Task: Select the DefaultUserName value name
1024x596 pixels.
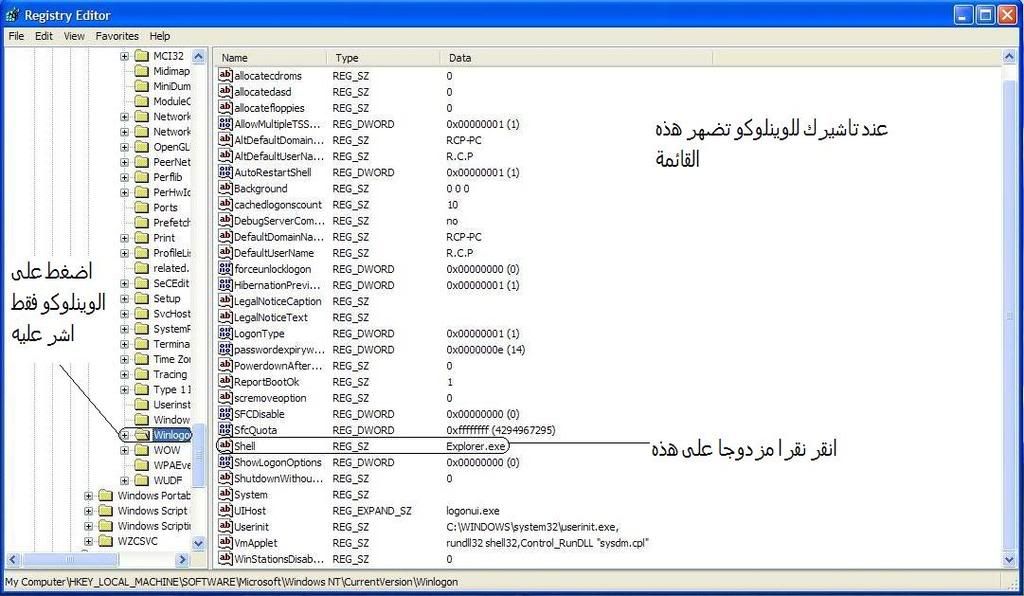Action: [x=274, y=253]
